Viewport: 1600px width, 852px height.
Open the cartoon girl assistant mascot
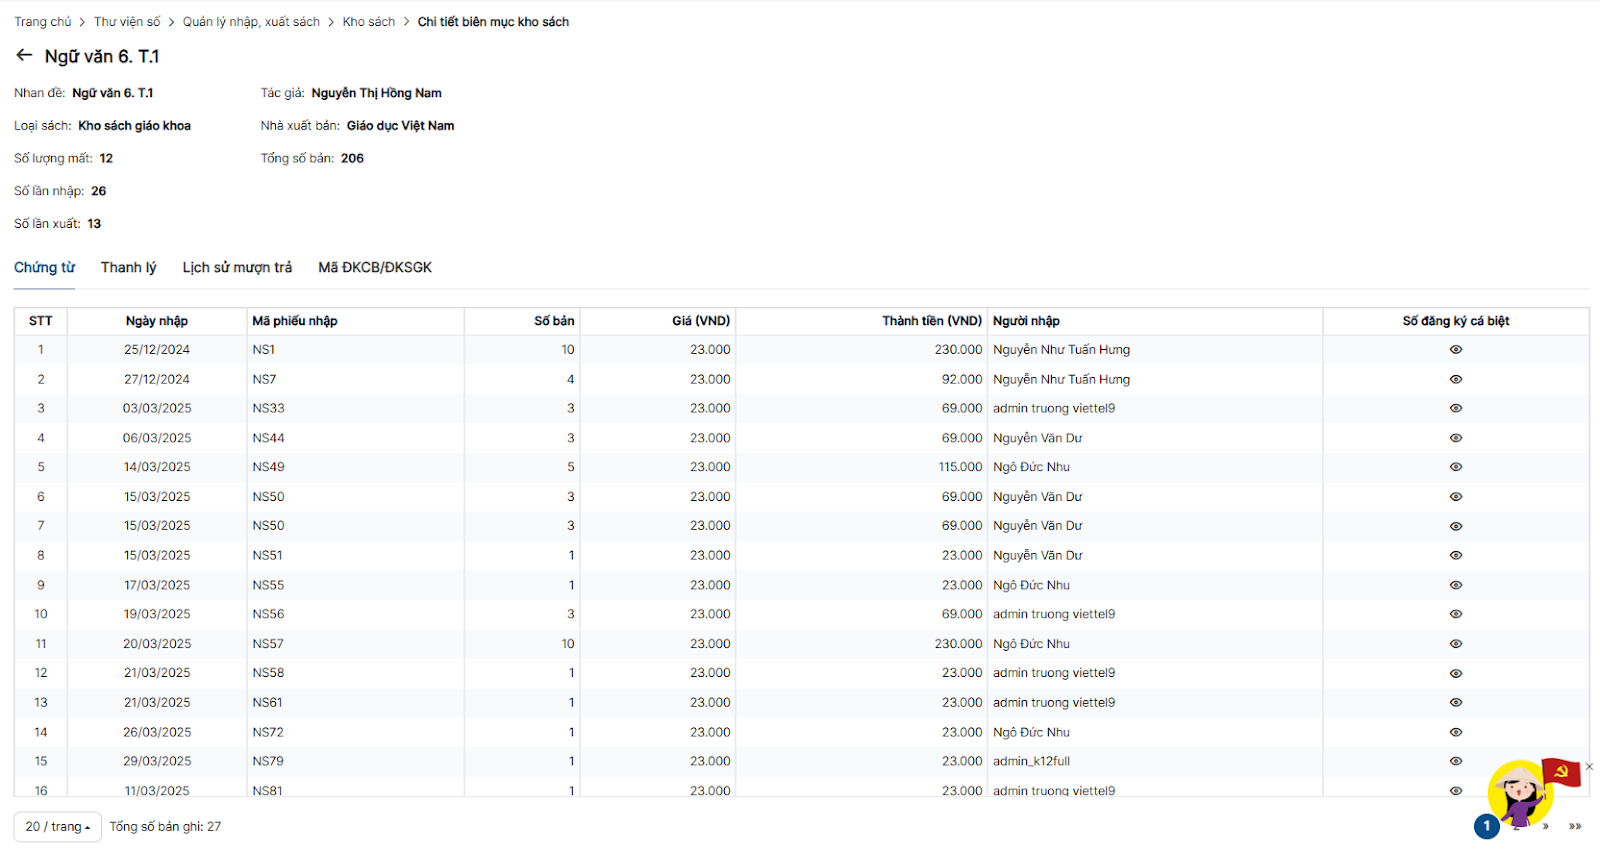(x=1520, y=793)
